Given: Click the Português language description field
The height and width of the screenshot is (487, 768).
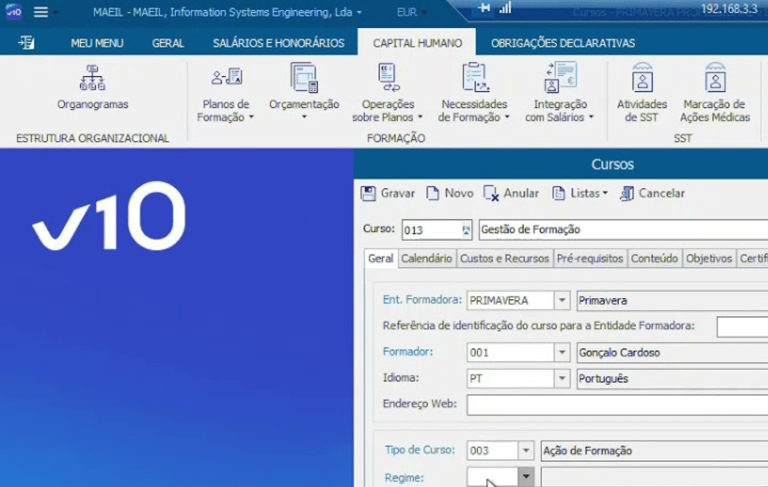Looking at the screenshot, I should click(672, 379).
